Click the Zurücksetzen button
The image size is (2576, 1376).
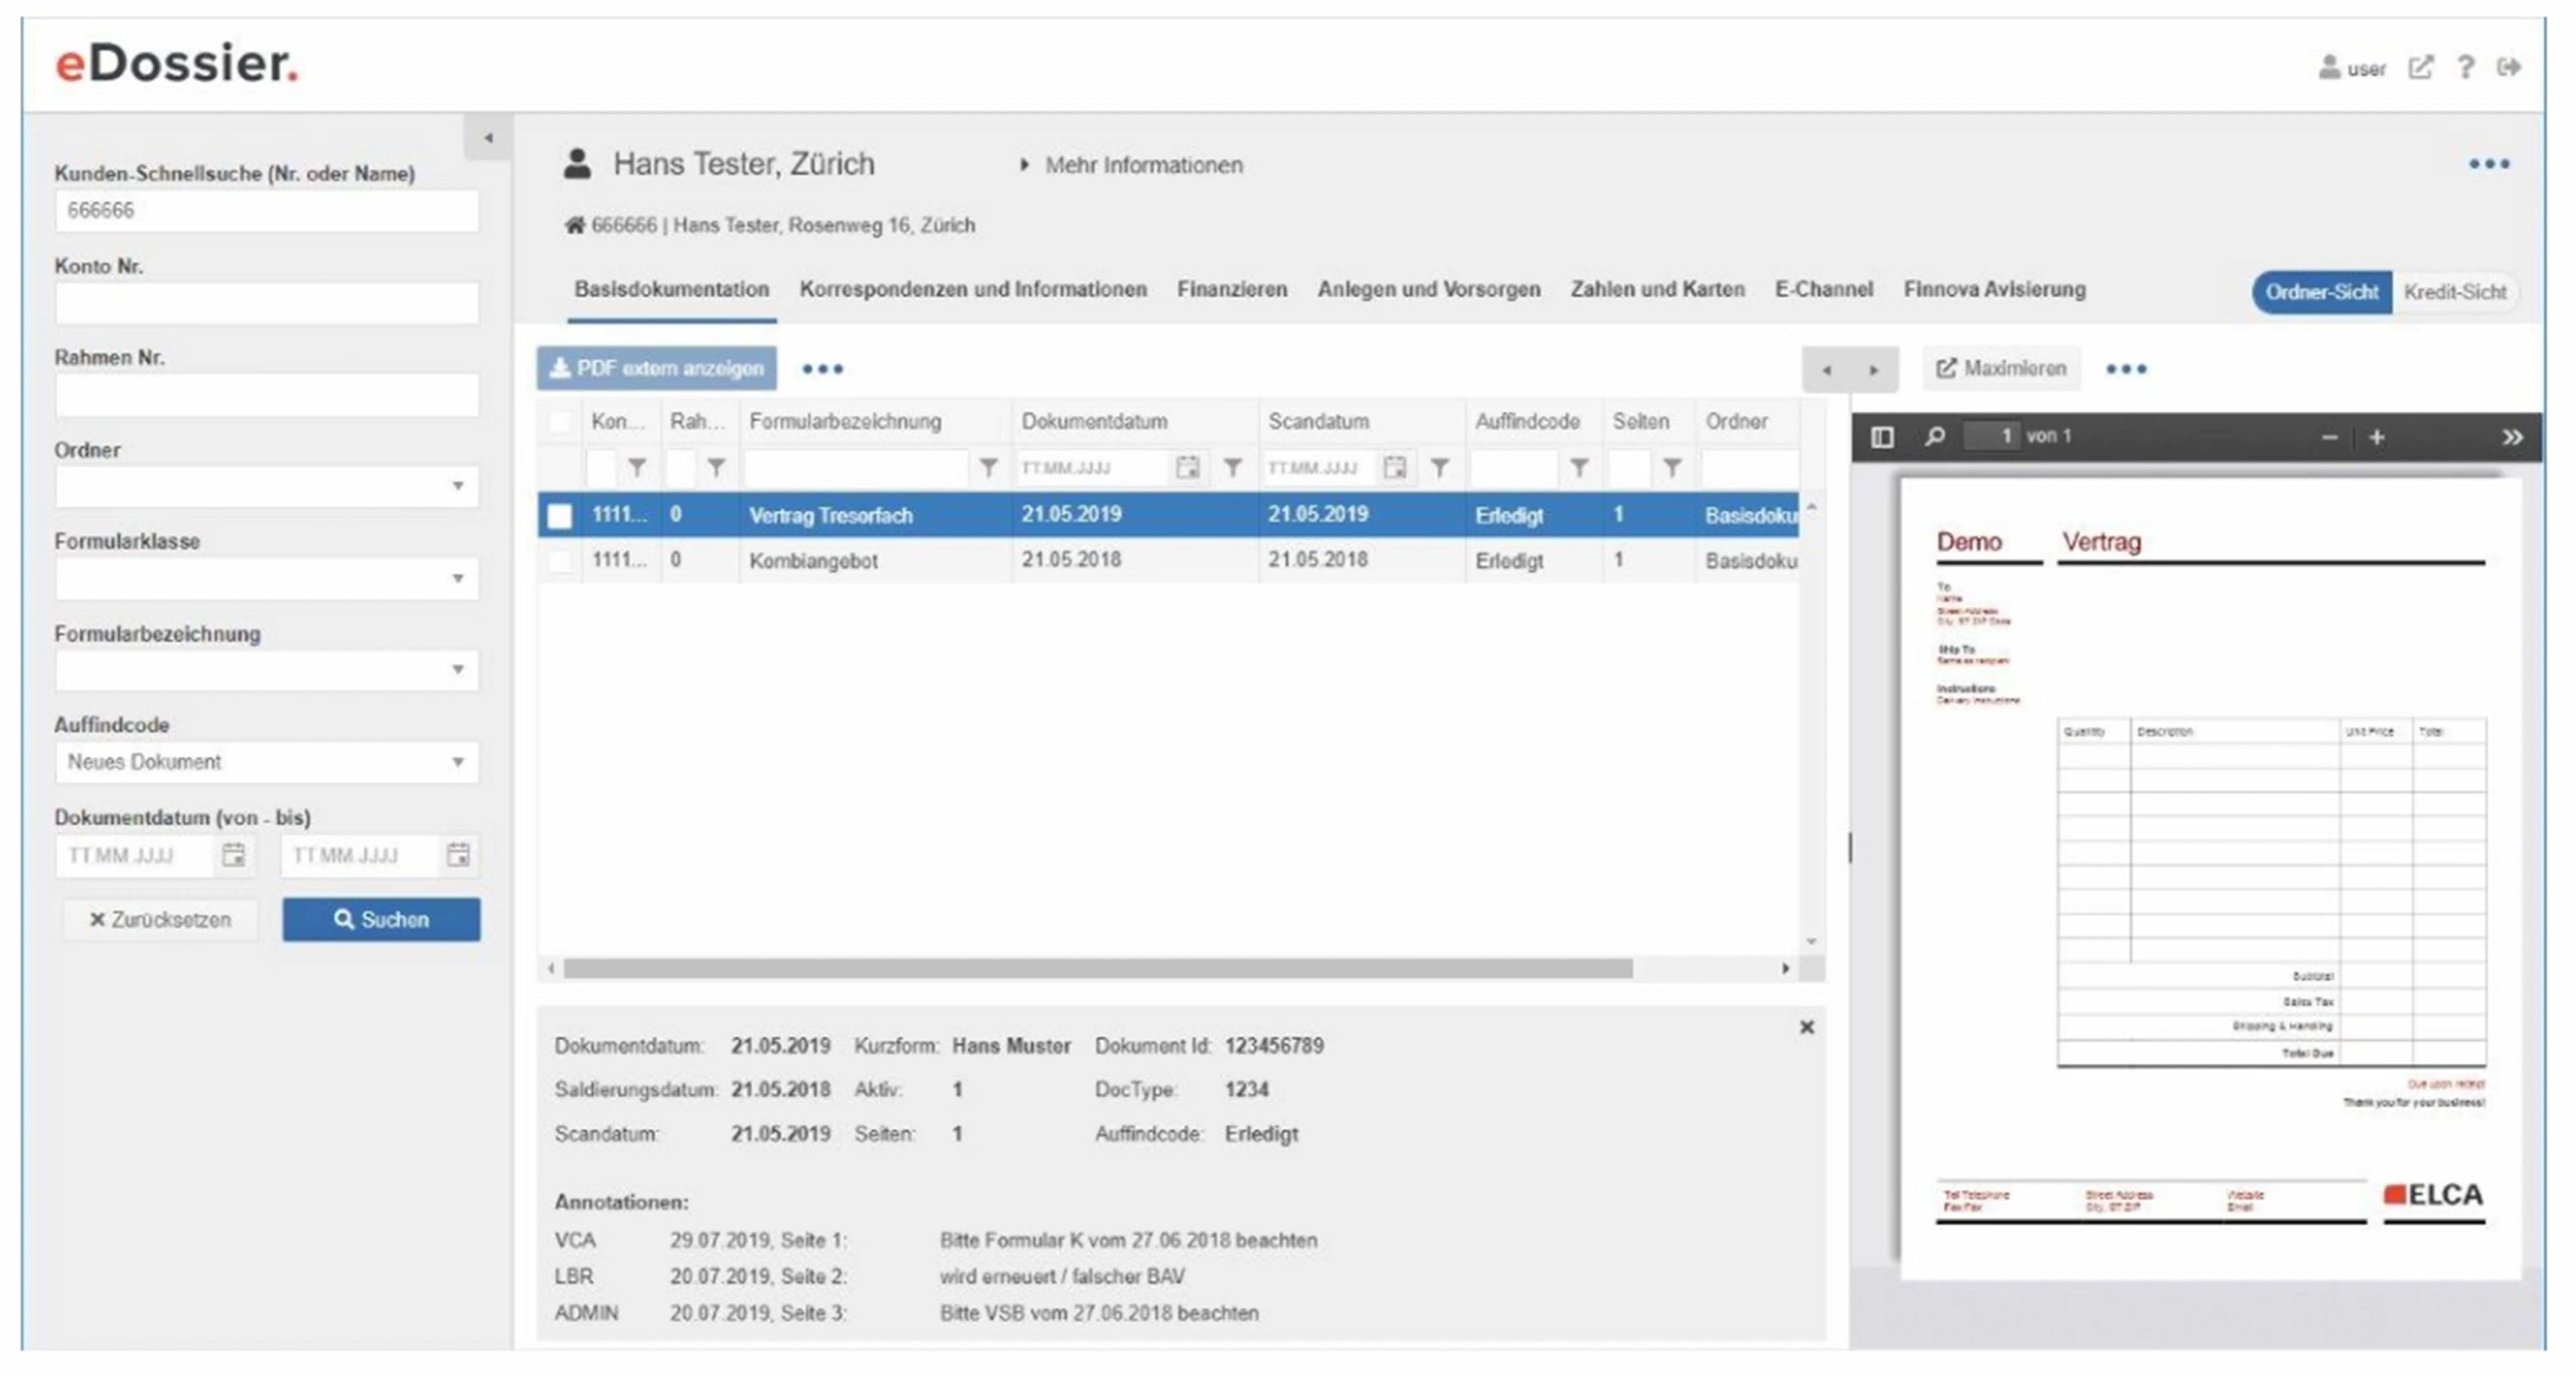[x=160, y=919]
